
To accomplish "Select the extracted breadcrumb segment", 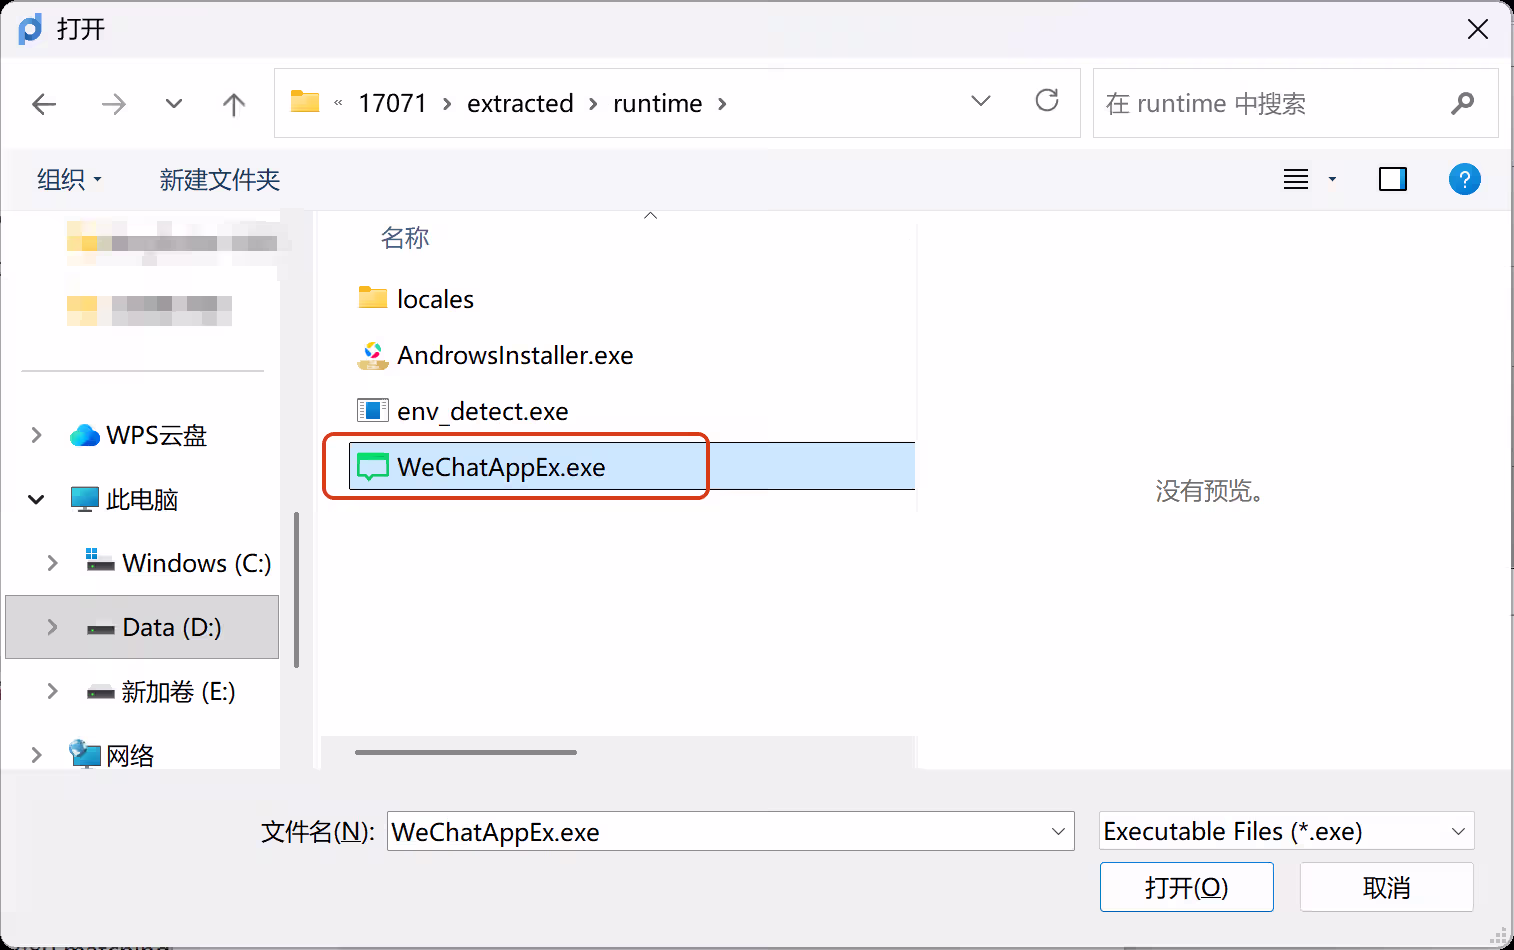I will (x=520, y=103).
